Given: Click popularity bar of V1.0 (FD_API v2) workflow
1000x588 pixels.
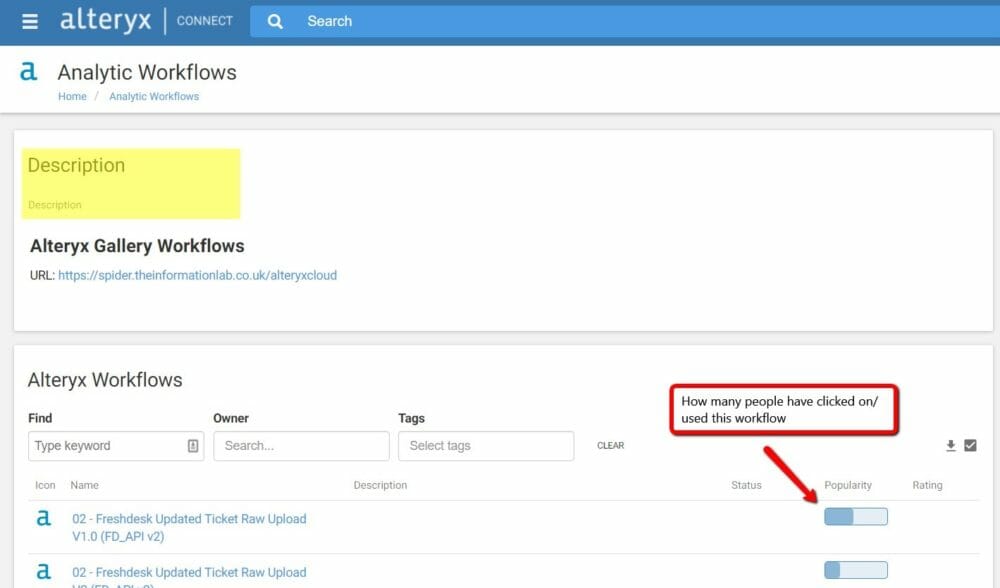Looking at the screenshot, I should [x=855, y=517].
